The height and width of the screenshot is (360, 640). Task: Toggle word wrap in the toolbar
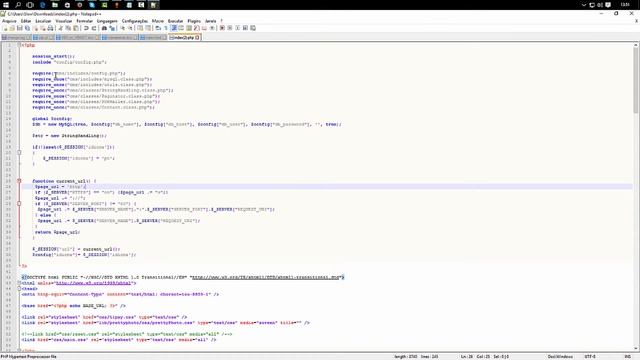point(158,28)
